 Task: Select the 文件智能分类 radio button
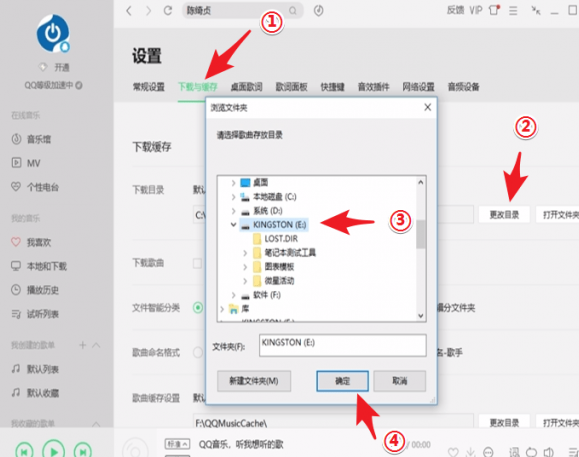point(198,307)
